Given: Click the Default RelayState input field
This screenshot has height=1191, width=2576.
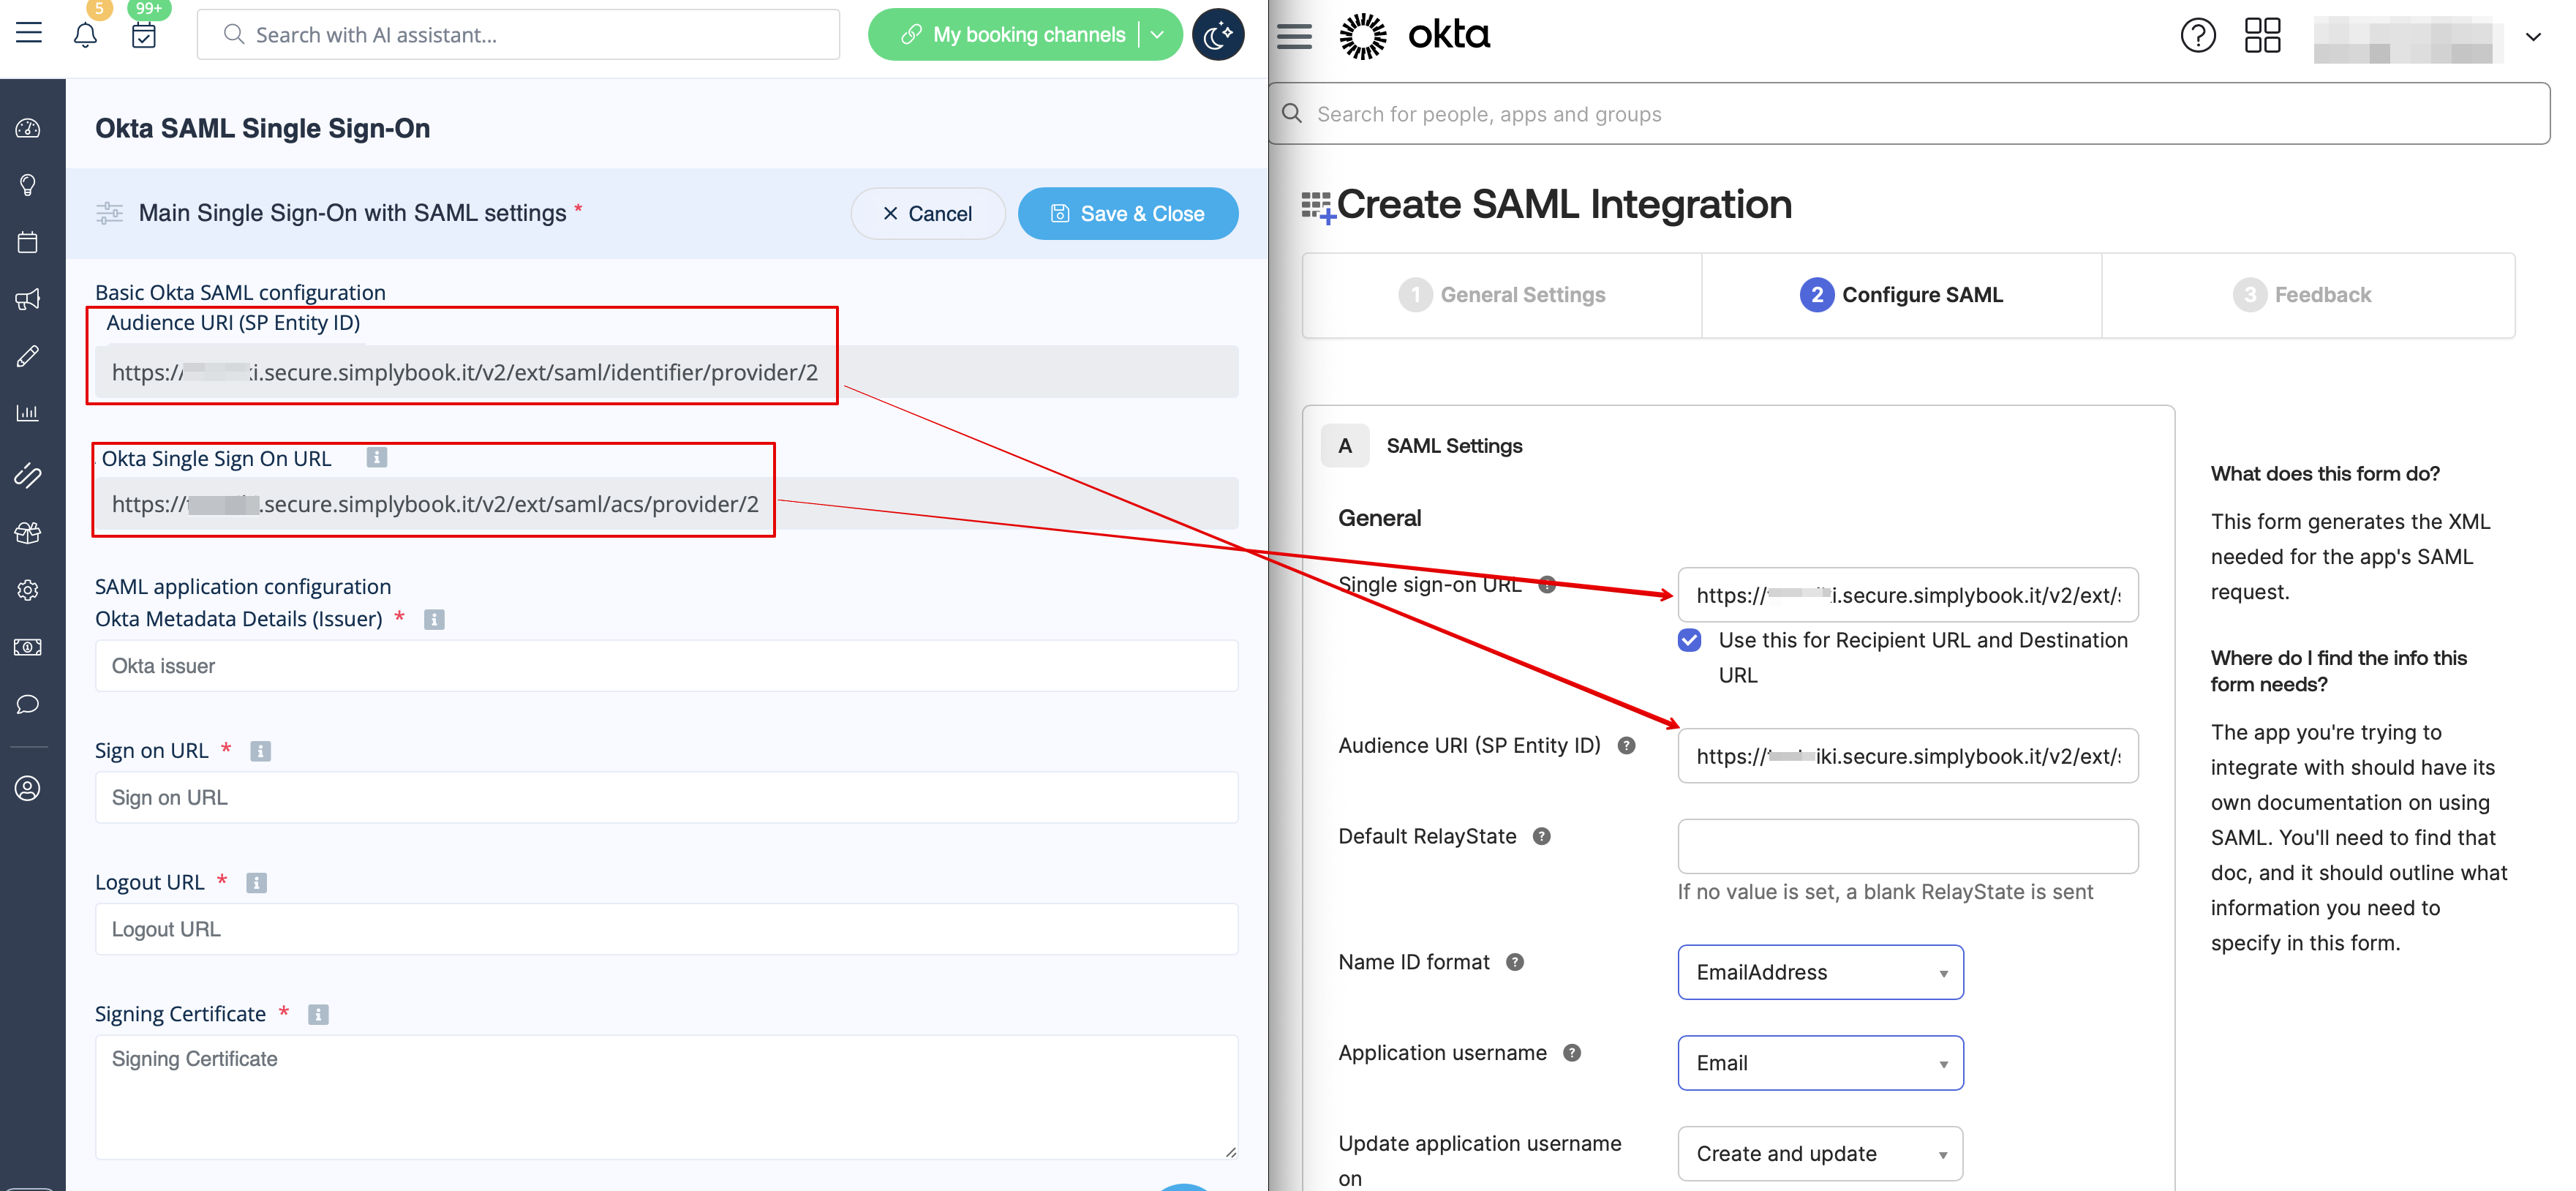Looking at the screenshot, I should pyautogui.click(x=1907, y=846).
